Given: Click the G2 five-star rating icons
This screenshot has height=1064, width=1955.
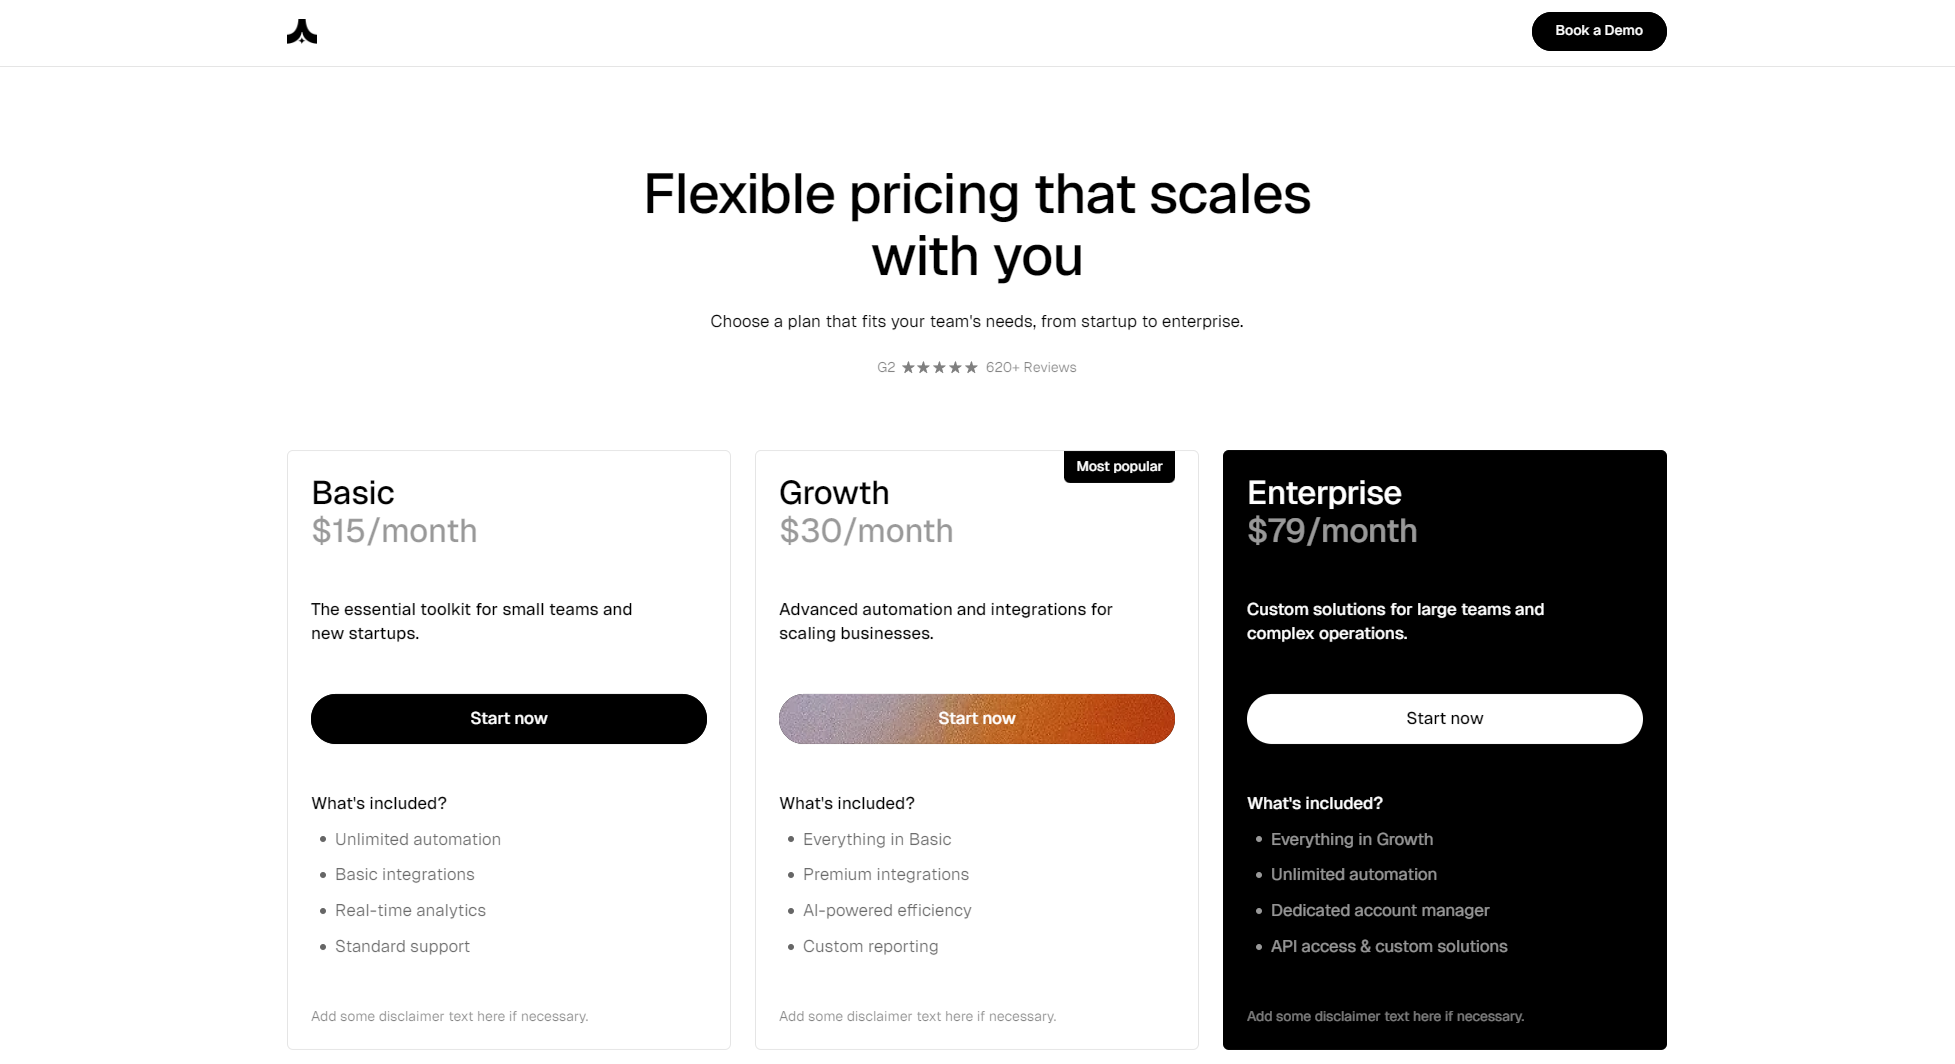Looking at the screenshot, I should click(939, 368).
